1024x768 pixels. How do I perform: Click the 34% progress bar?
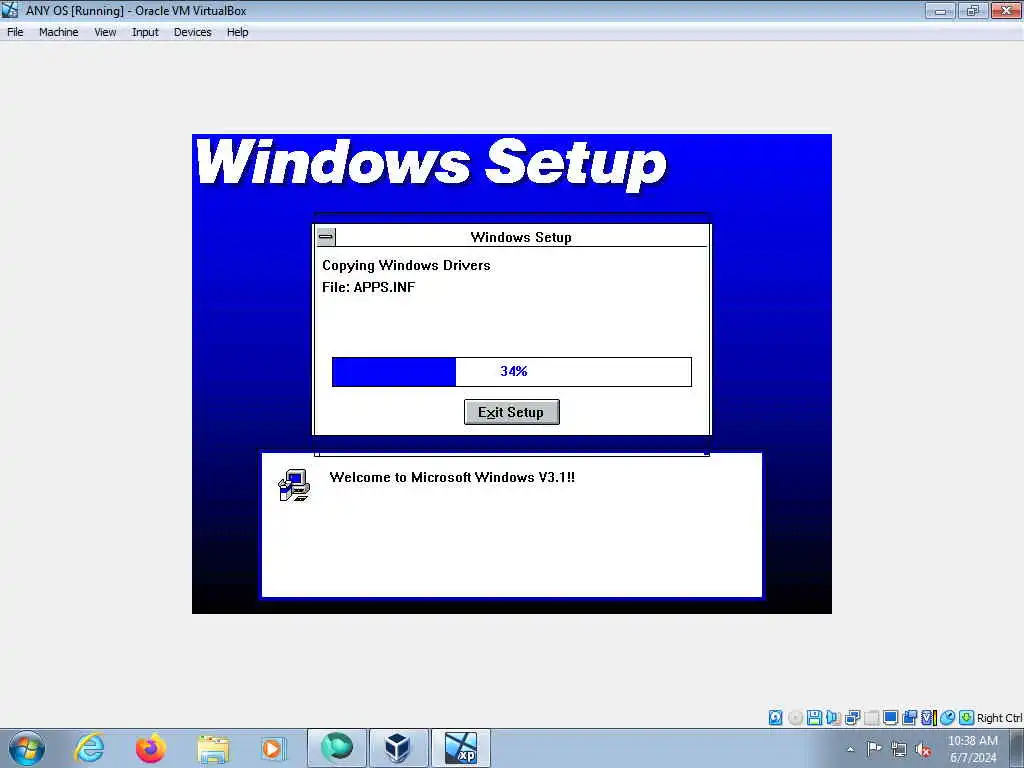point(511,372)
